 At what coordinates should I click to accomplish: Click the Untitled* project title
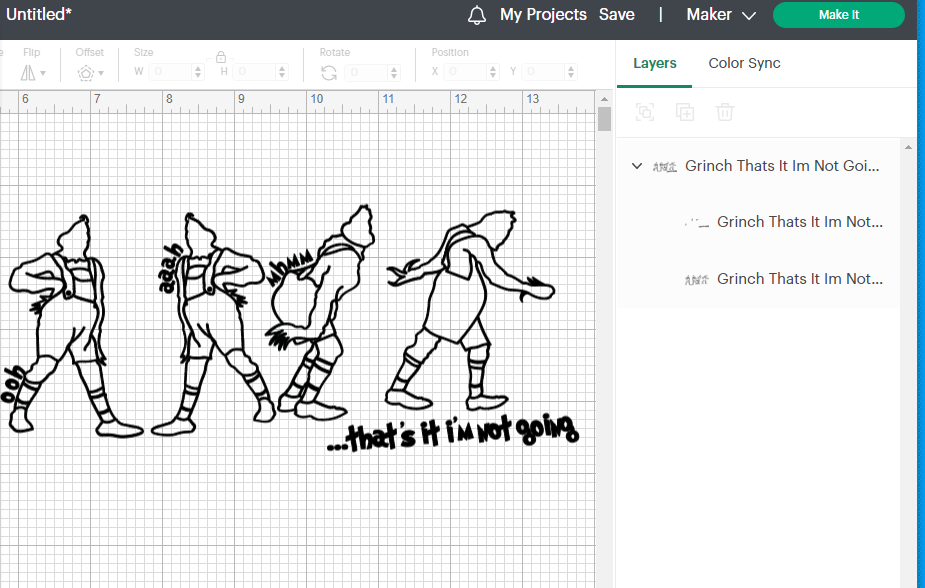point(38,14)
